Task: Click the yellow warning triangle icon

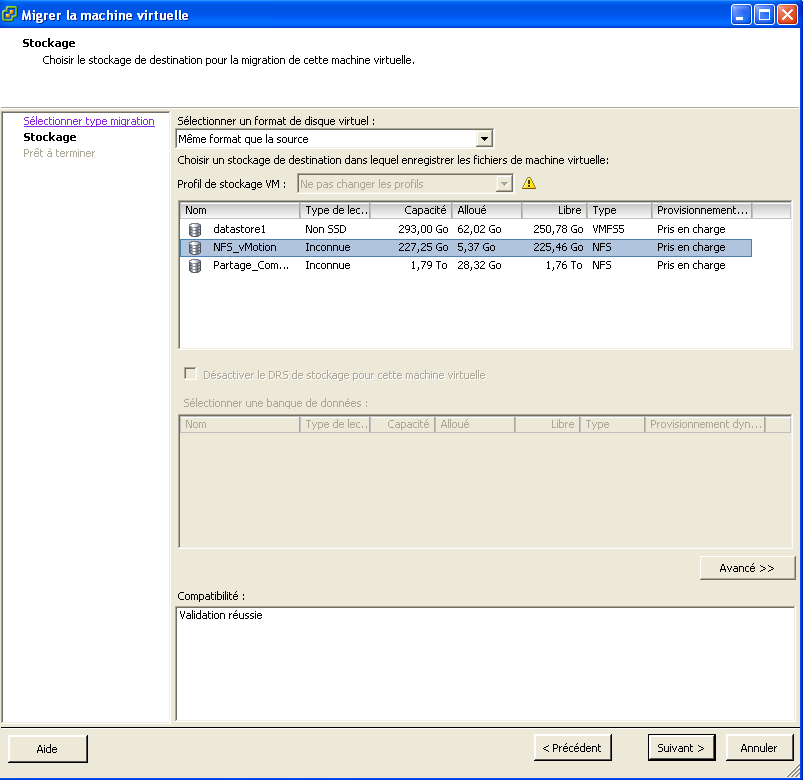Action: coord(529,183)
